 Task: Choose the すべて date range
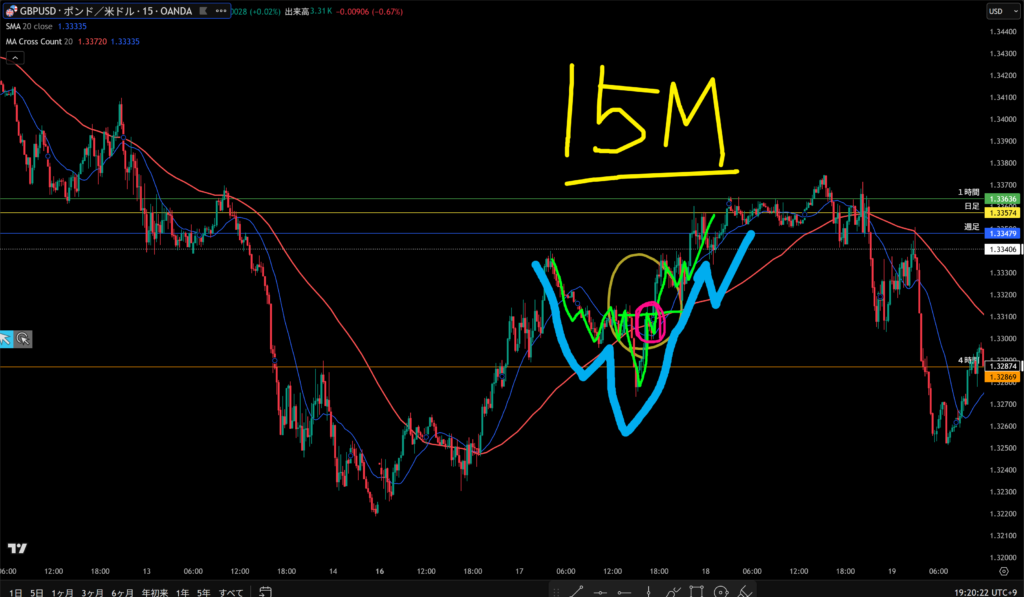click(x=231, y=590)
